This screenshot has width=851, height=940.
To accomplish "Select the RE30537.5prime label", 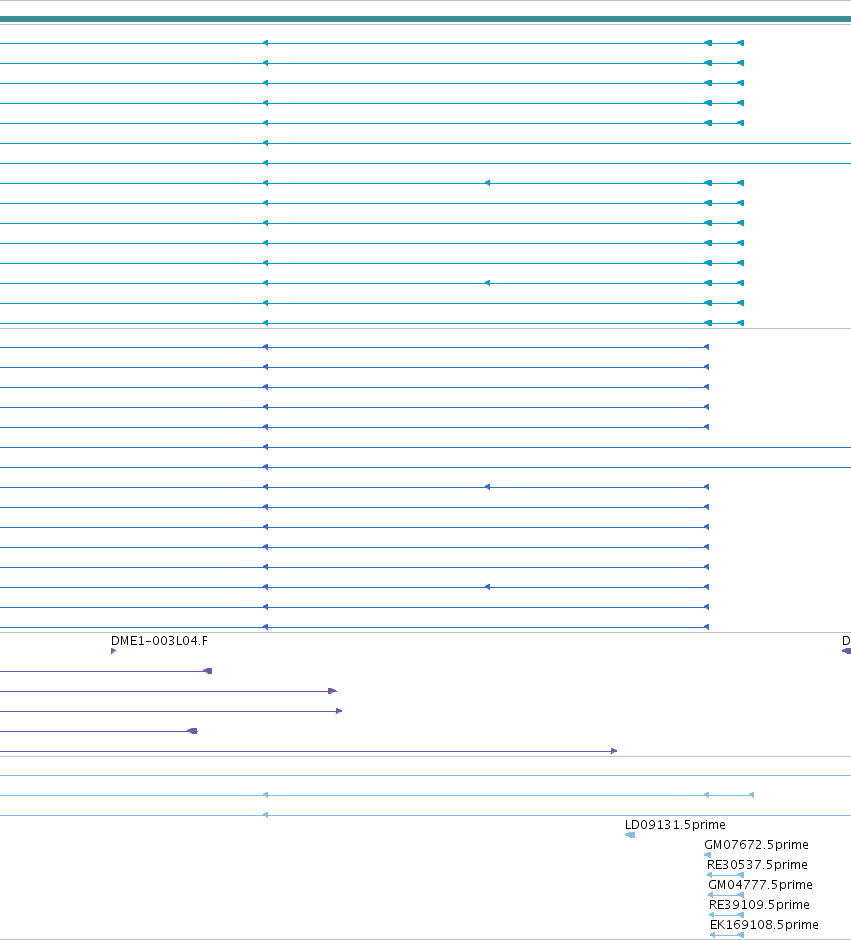I will [757, 864].
